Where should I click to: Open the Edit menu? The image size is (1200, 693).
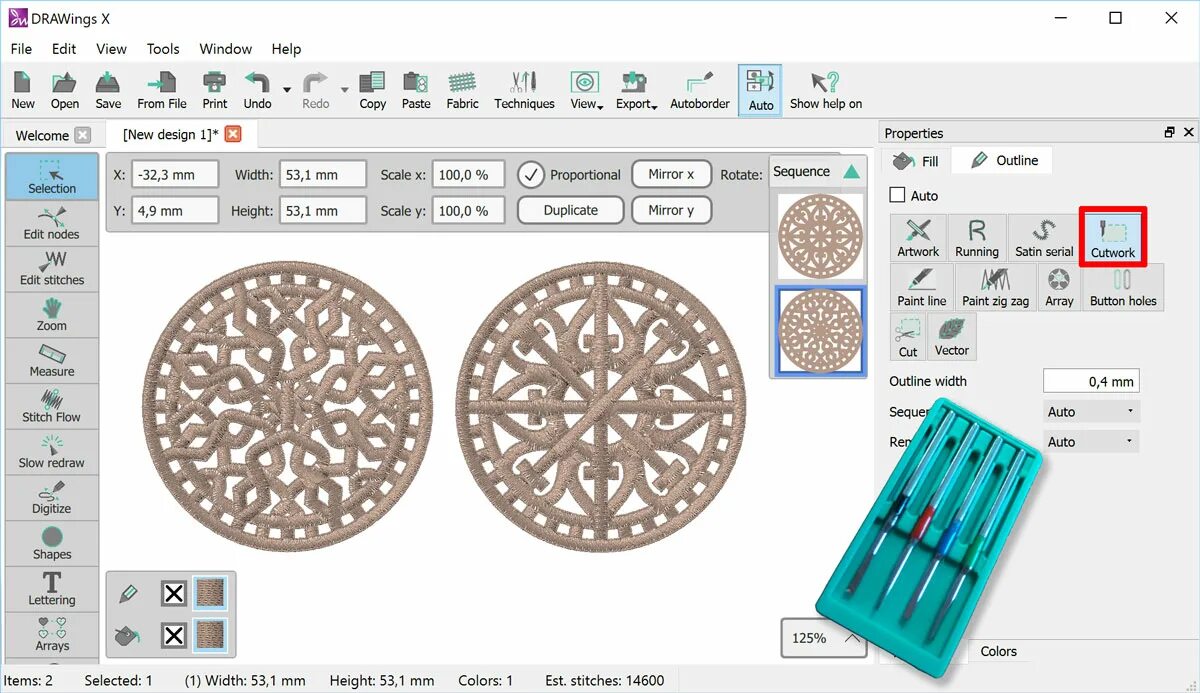(64, 48)
